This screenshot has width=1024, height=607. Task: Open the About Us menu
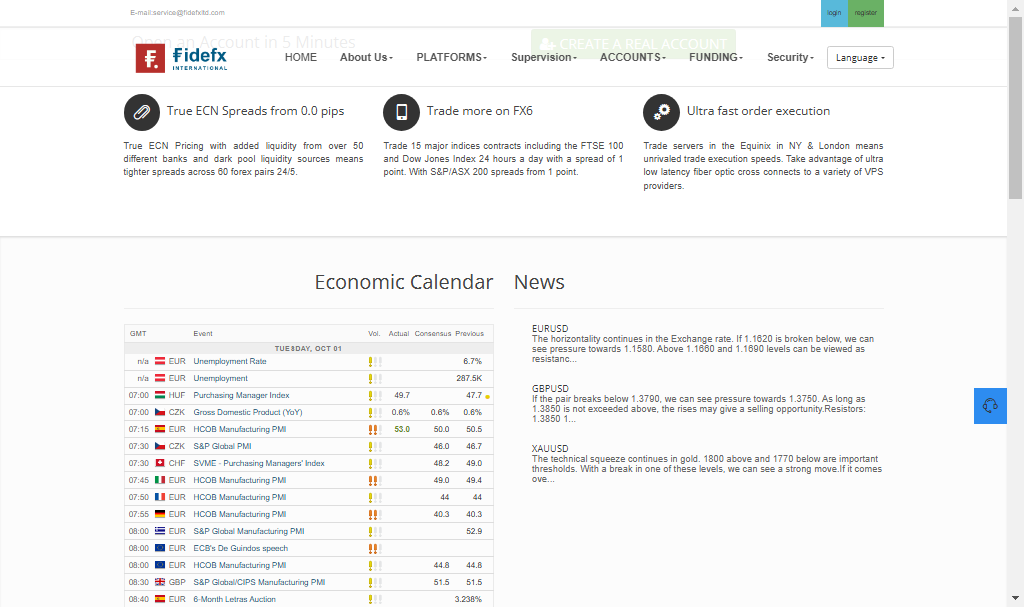point(366,58)
